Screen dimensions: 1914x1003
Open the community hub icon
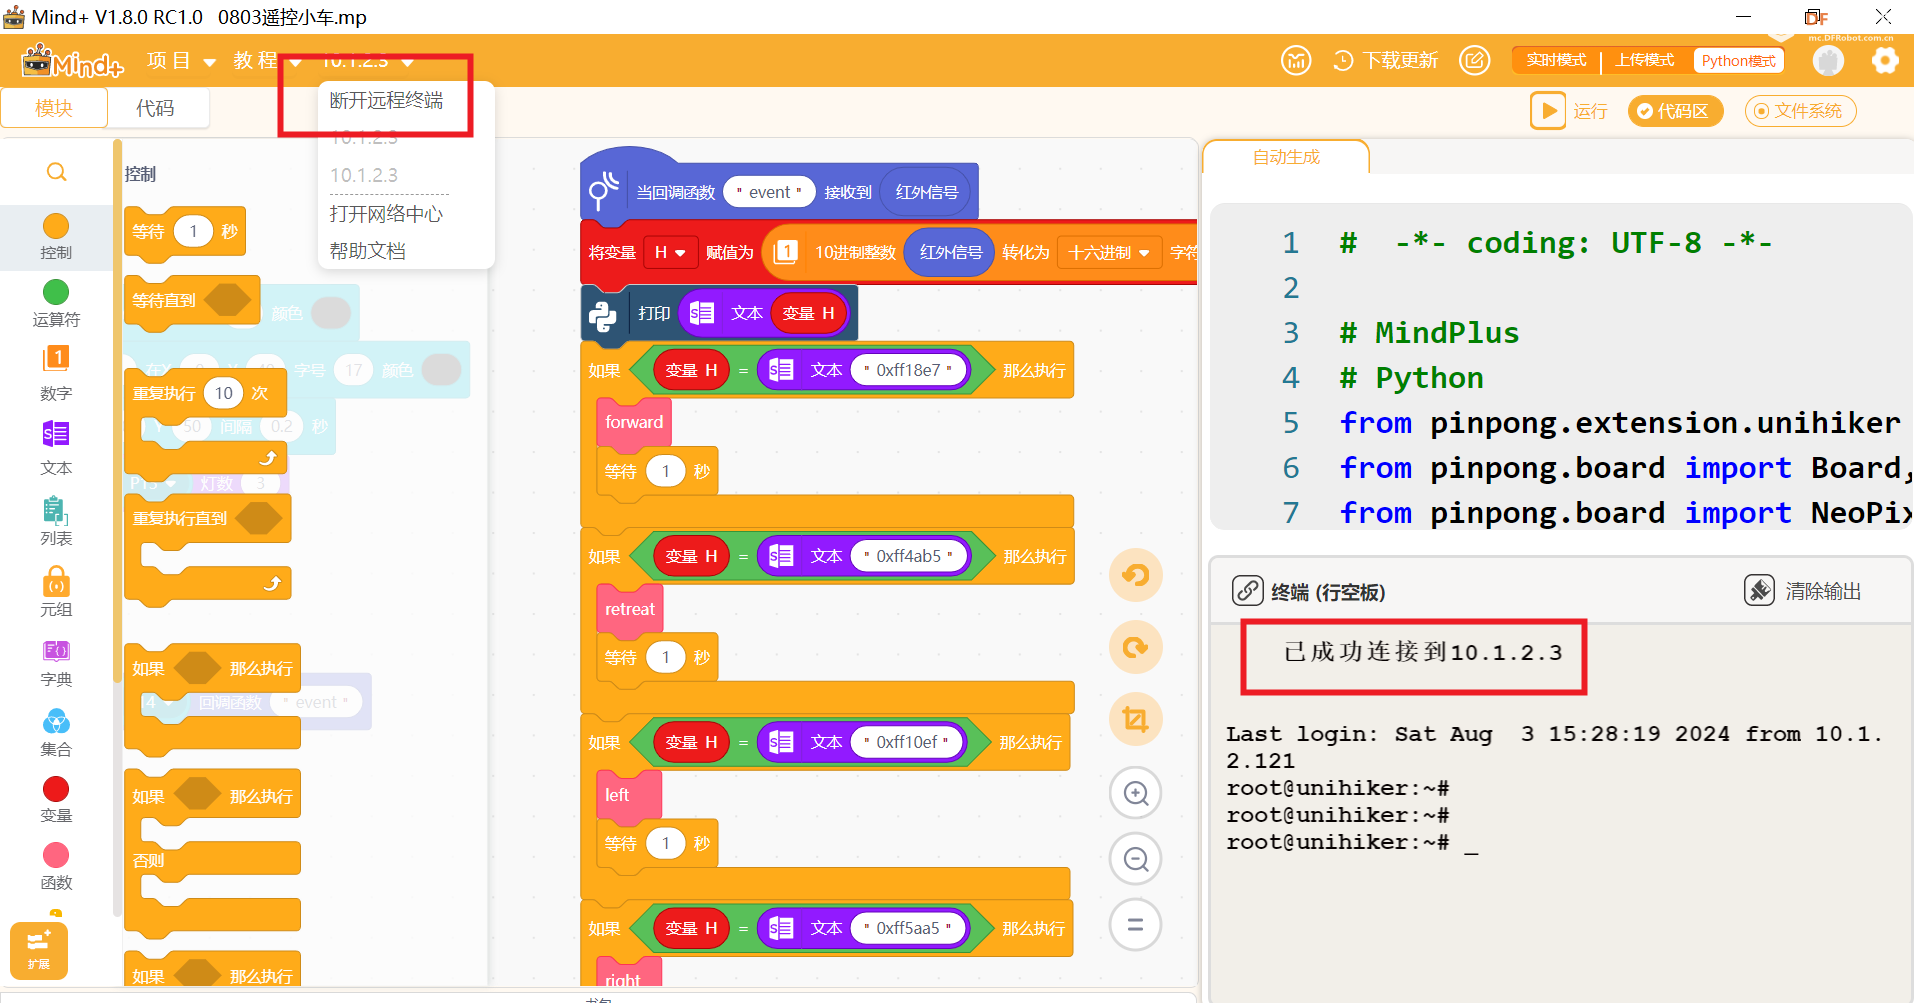pyautogui.click(x=1296, y=61)
